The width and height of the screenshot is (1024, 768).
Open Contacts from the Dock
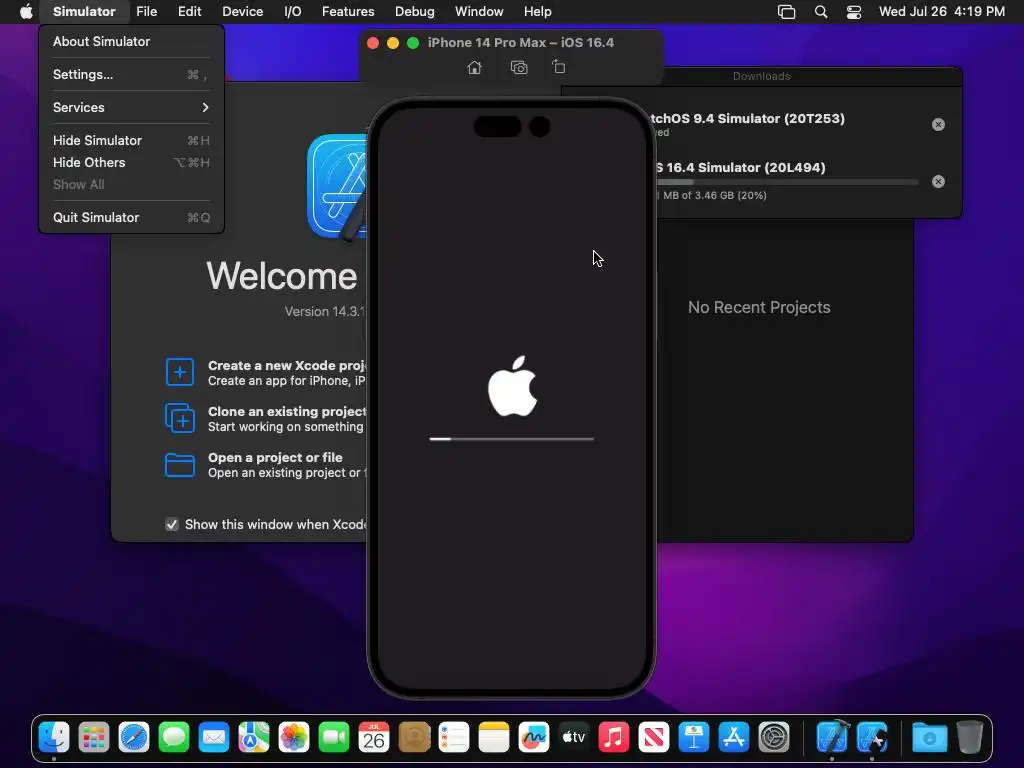(x=414, y=738)
